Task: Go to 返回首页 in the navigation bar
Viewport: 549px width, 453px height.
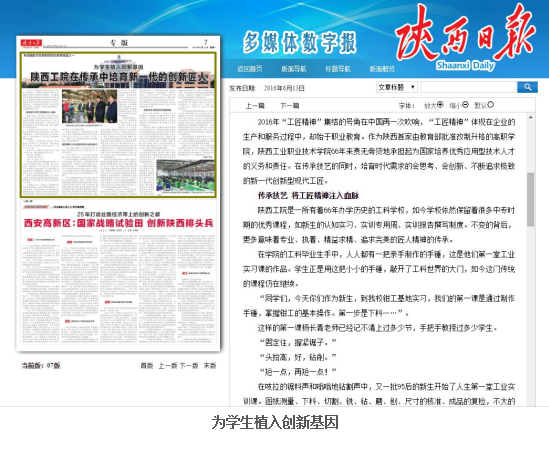Action: [250, 69]
